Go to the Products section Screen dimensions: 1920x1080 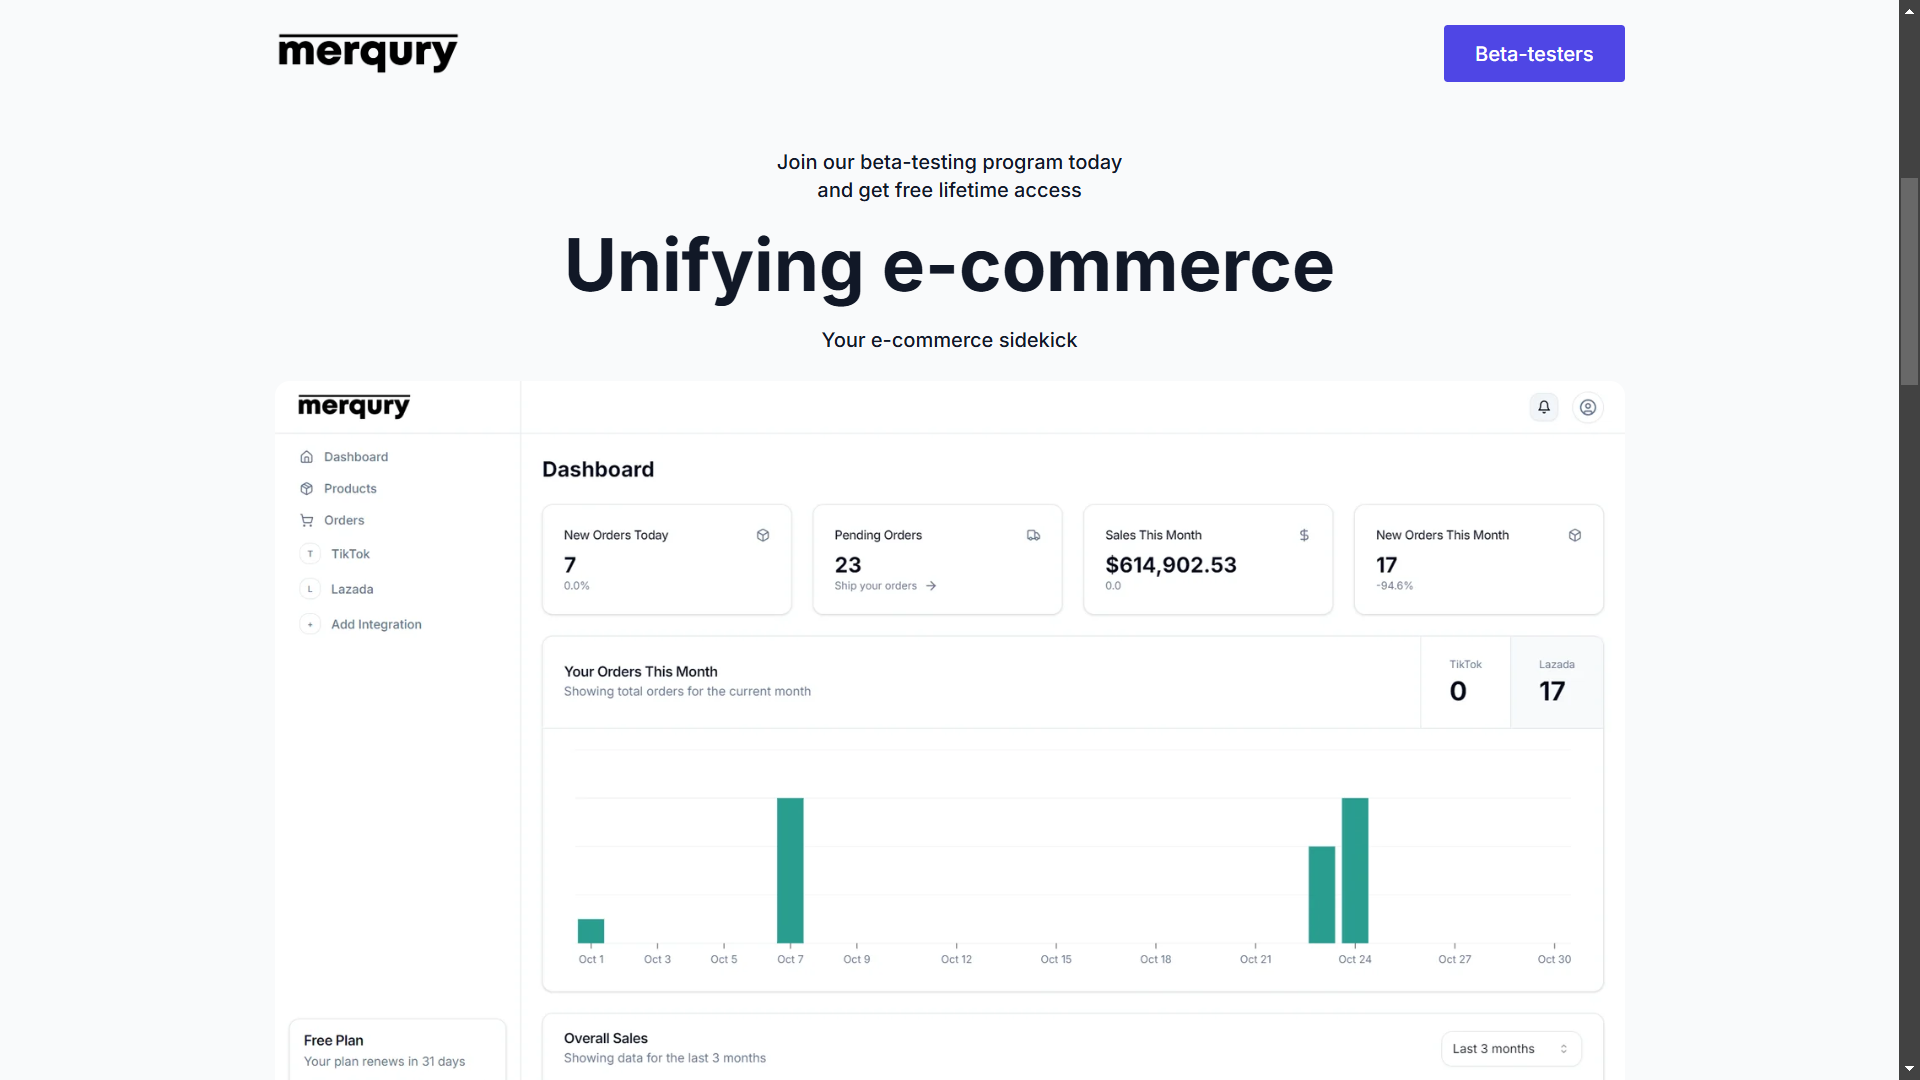pos(350,488)
